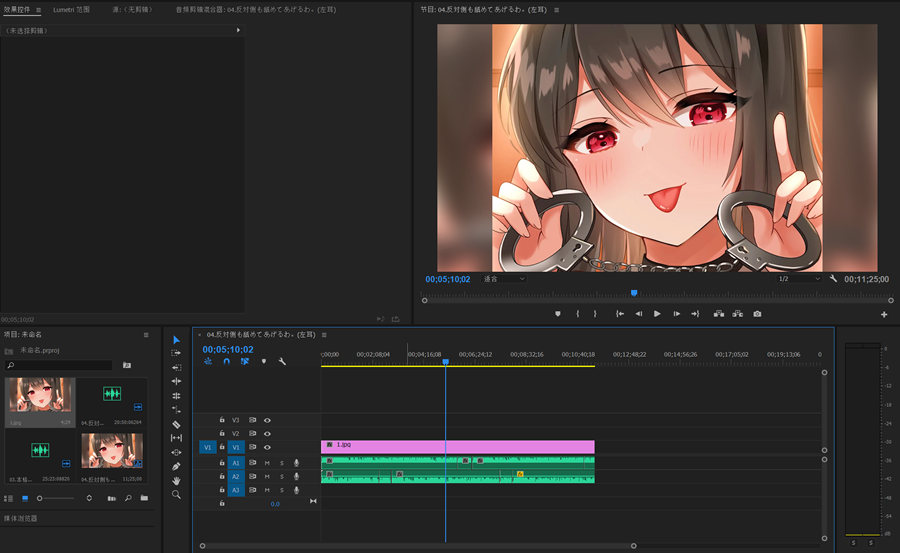Expand the no-clip-selected arrow in Effect Controls
This screenshot has height=553, width=900.
pyautogui.click(x=238, y=30)
